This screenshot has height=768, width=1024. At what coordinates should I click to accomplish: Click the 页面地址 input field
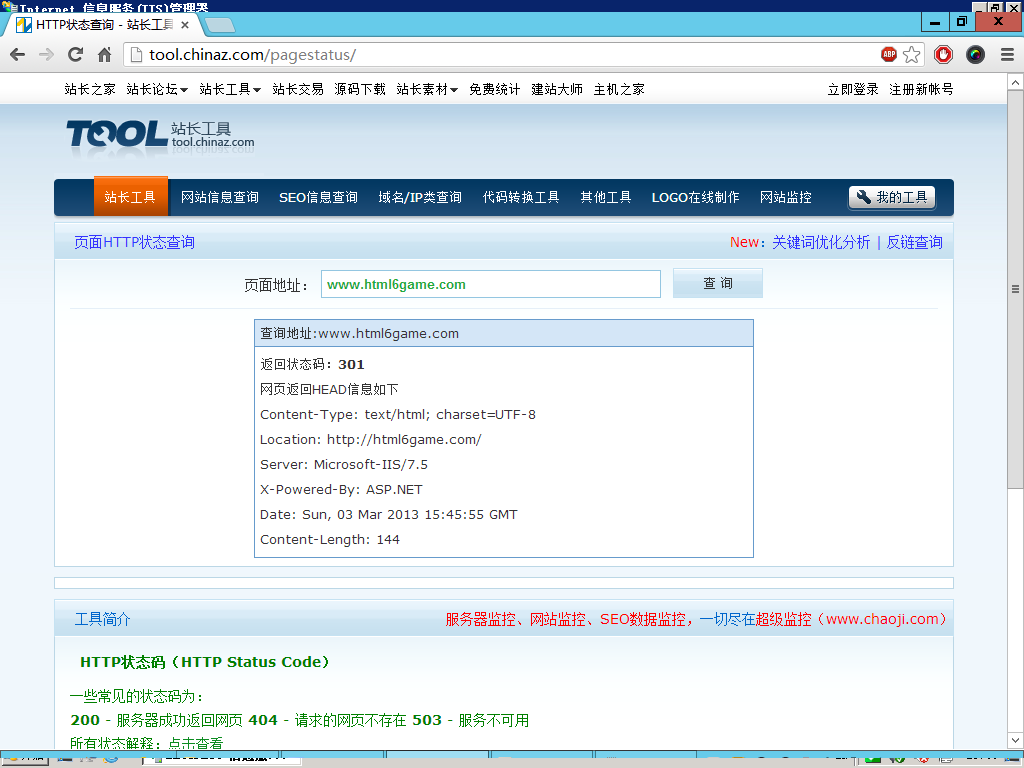(490, 284)
